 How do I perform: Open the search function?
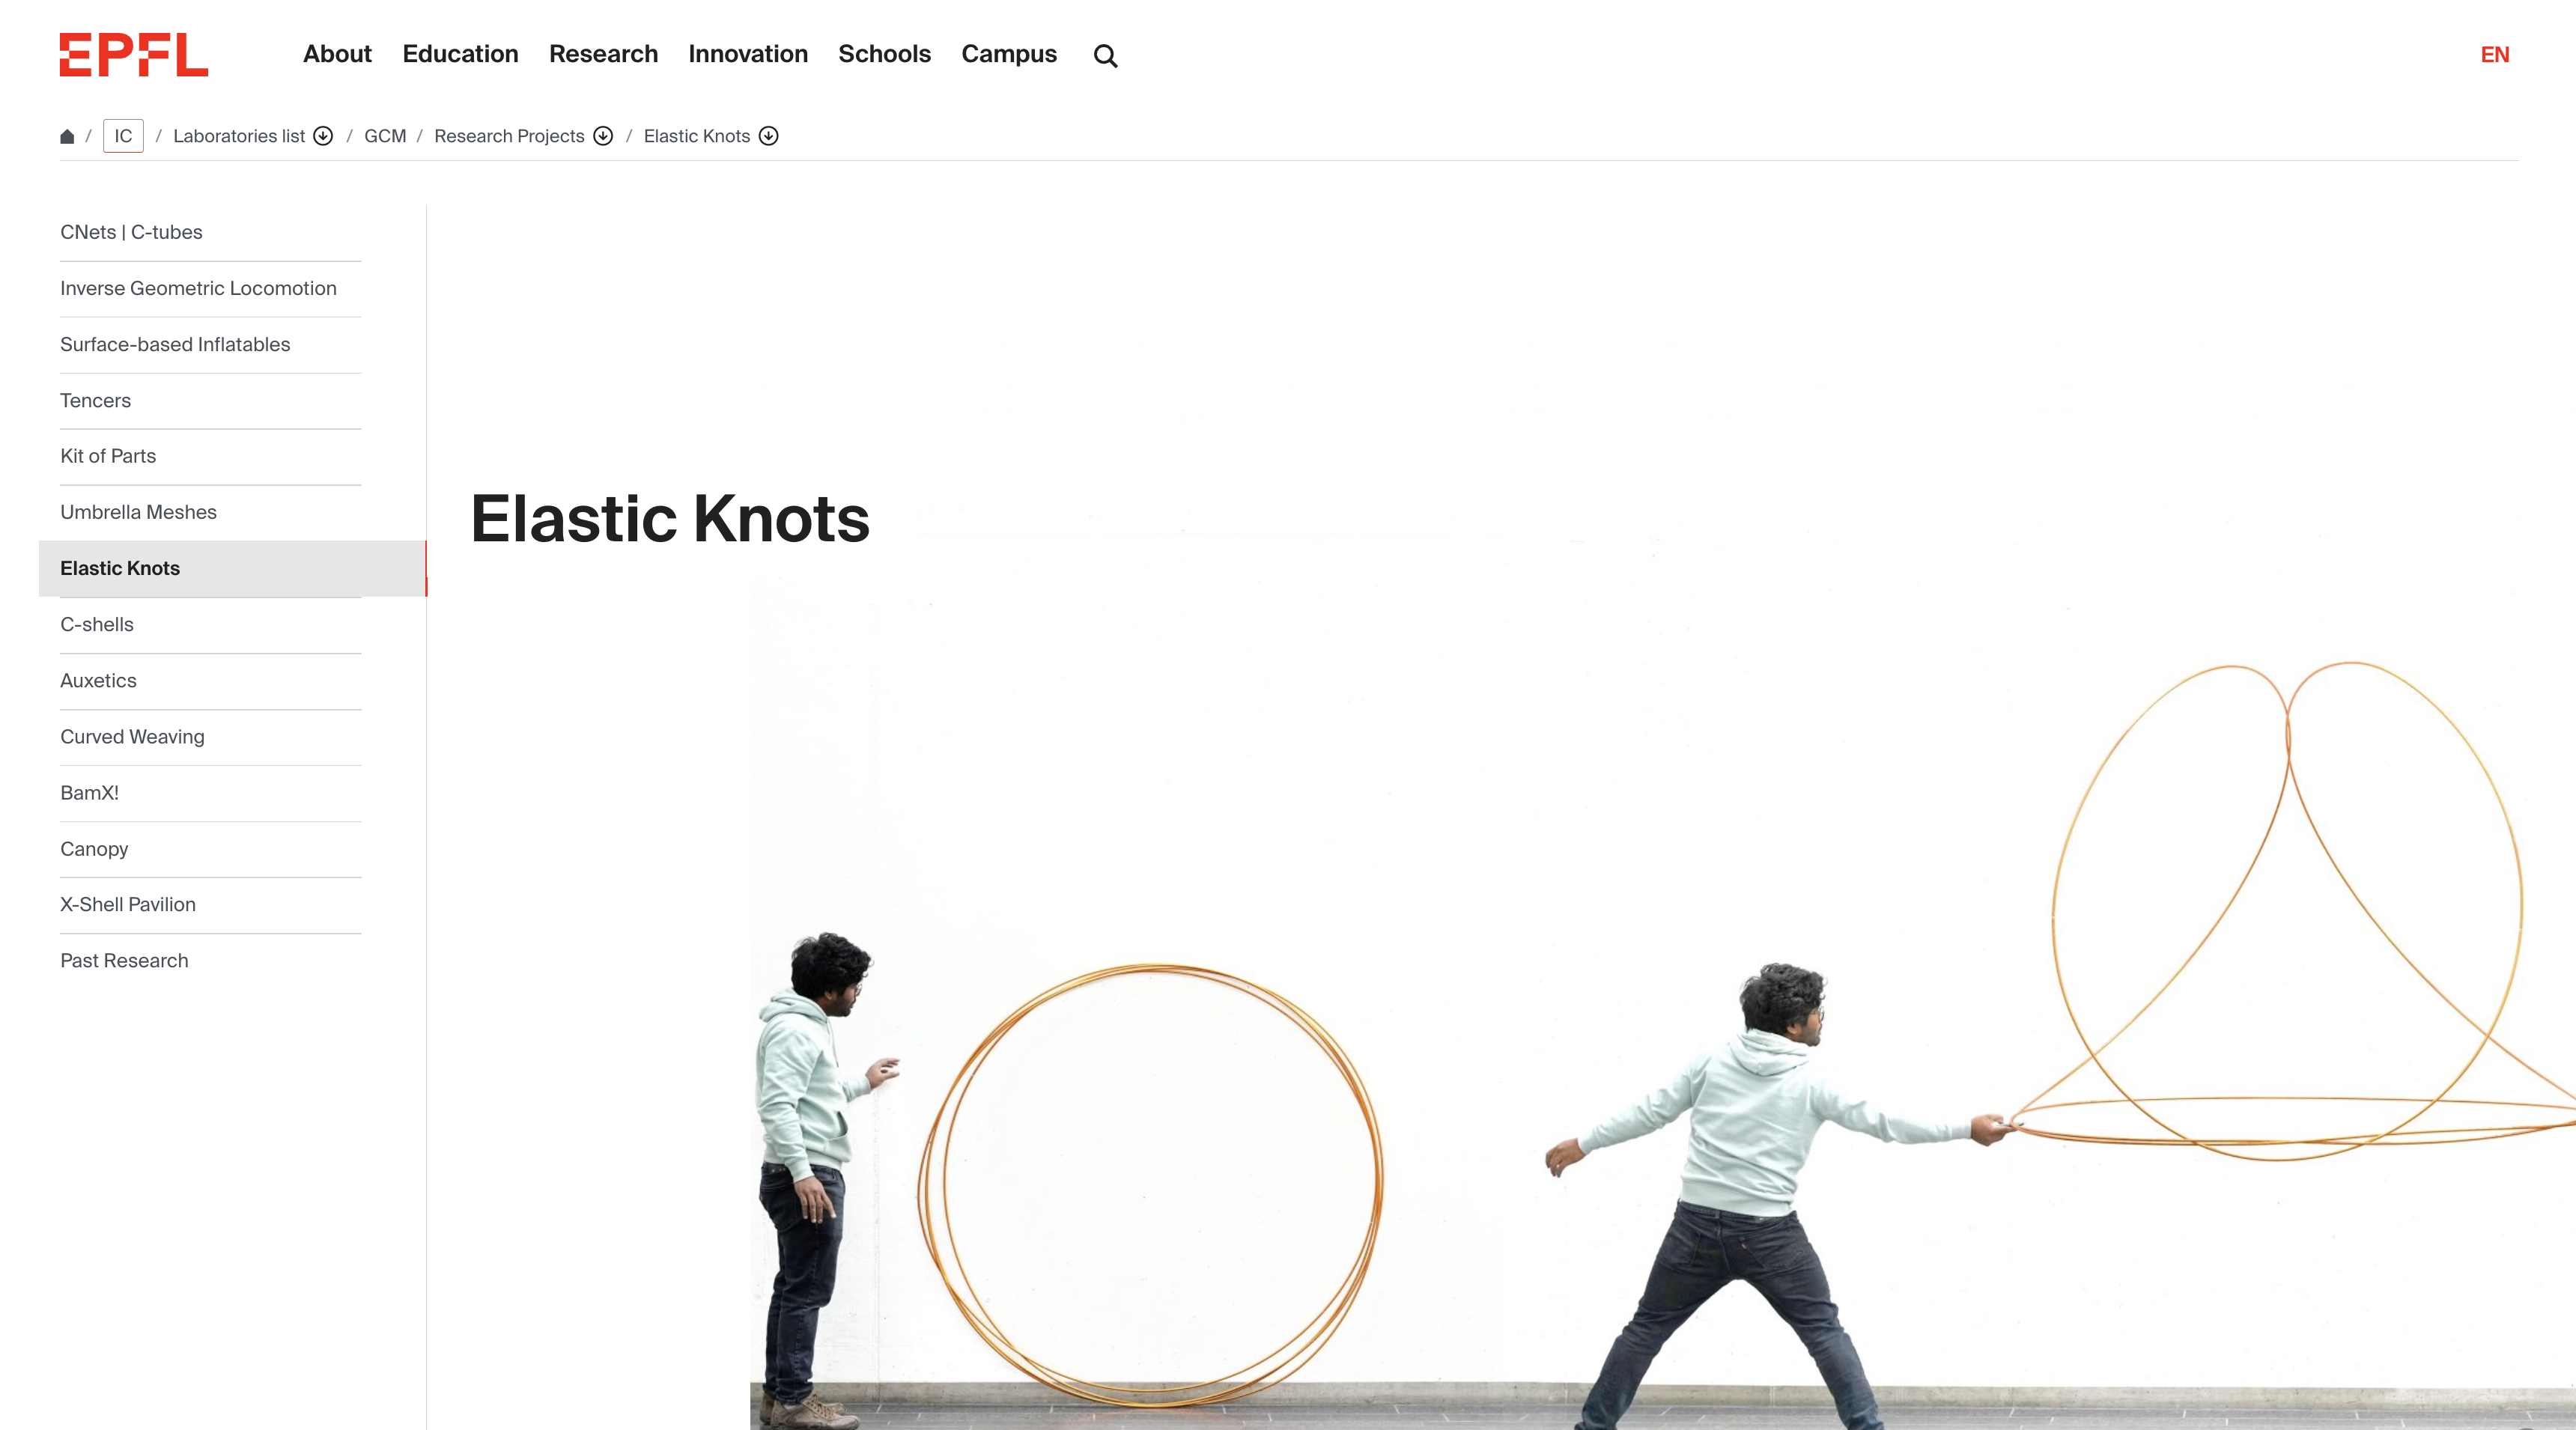point(1105,55)
